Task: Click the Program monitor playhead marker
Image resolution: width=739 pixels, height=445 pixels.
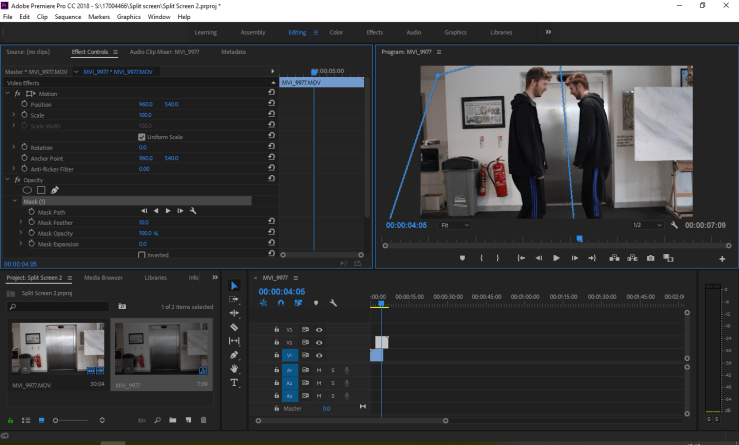Action: 580,239
